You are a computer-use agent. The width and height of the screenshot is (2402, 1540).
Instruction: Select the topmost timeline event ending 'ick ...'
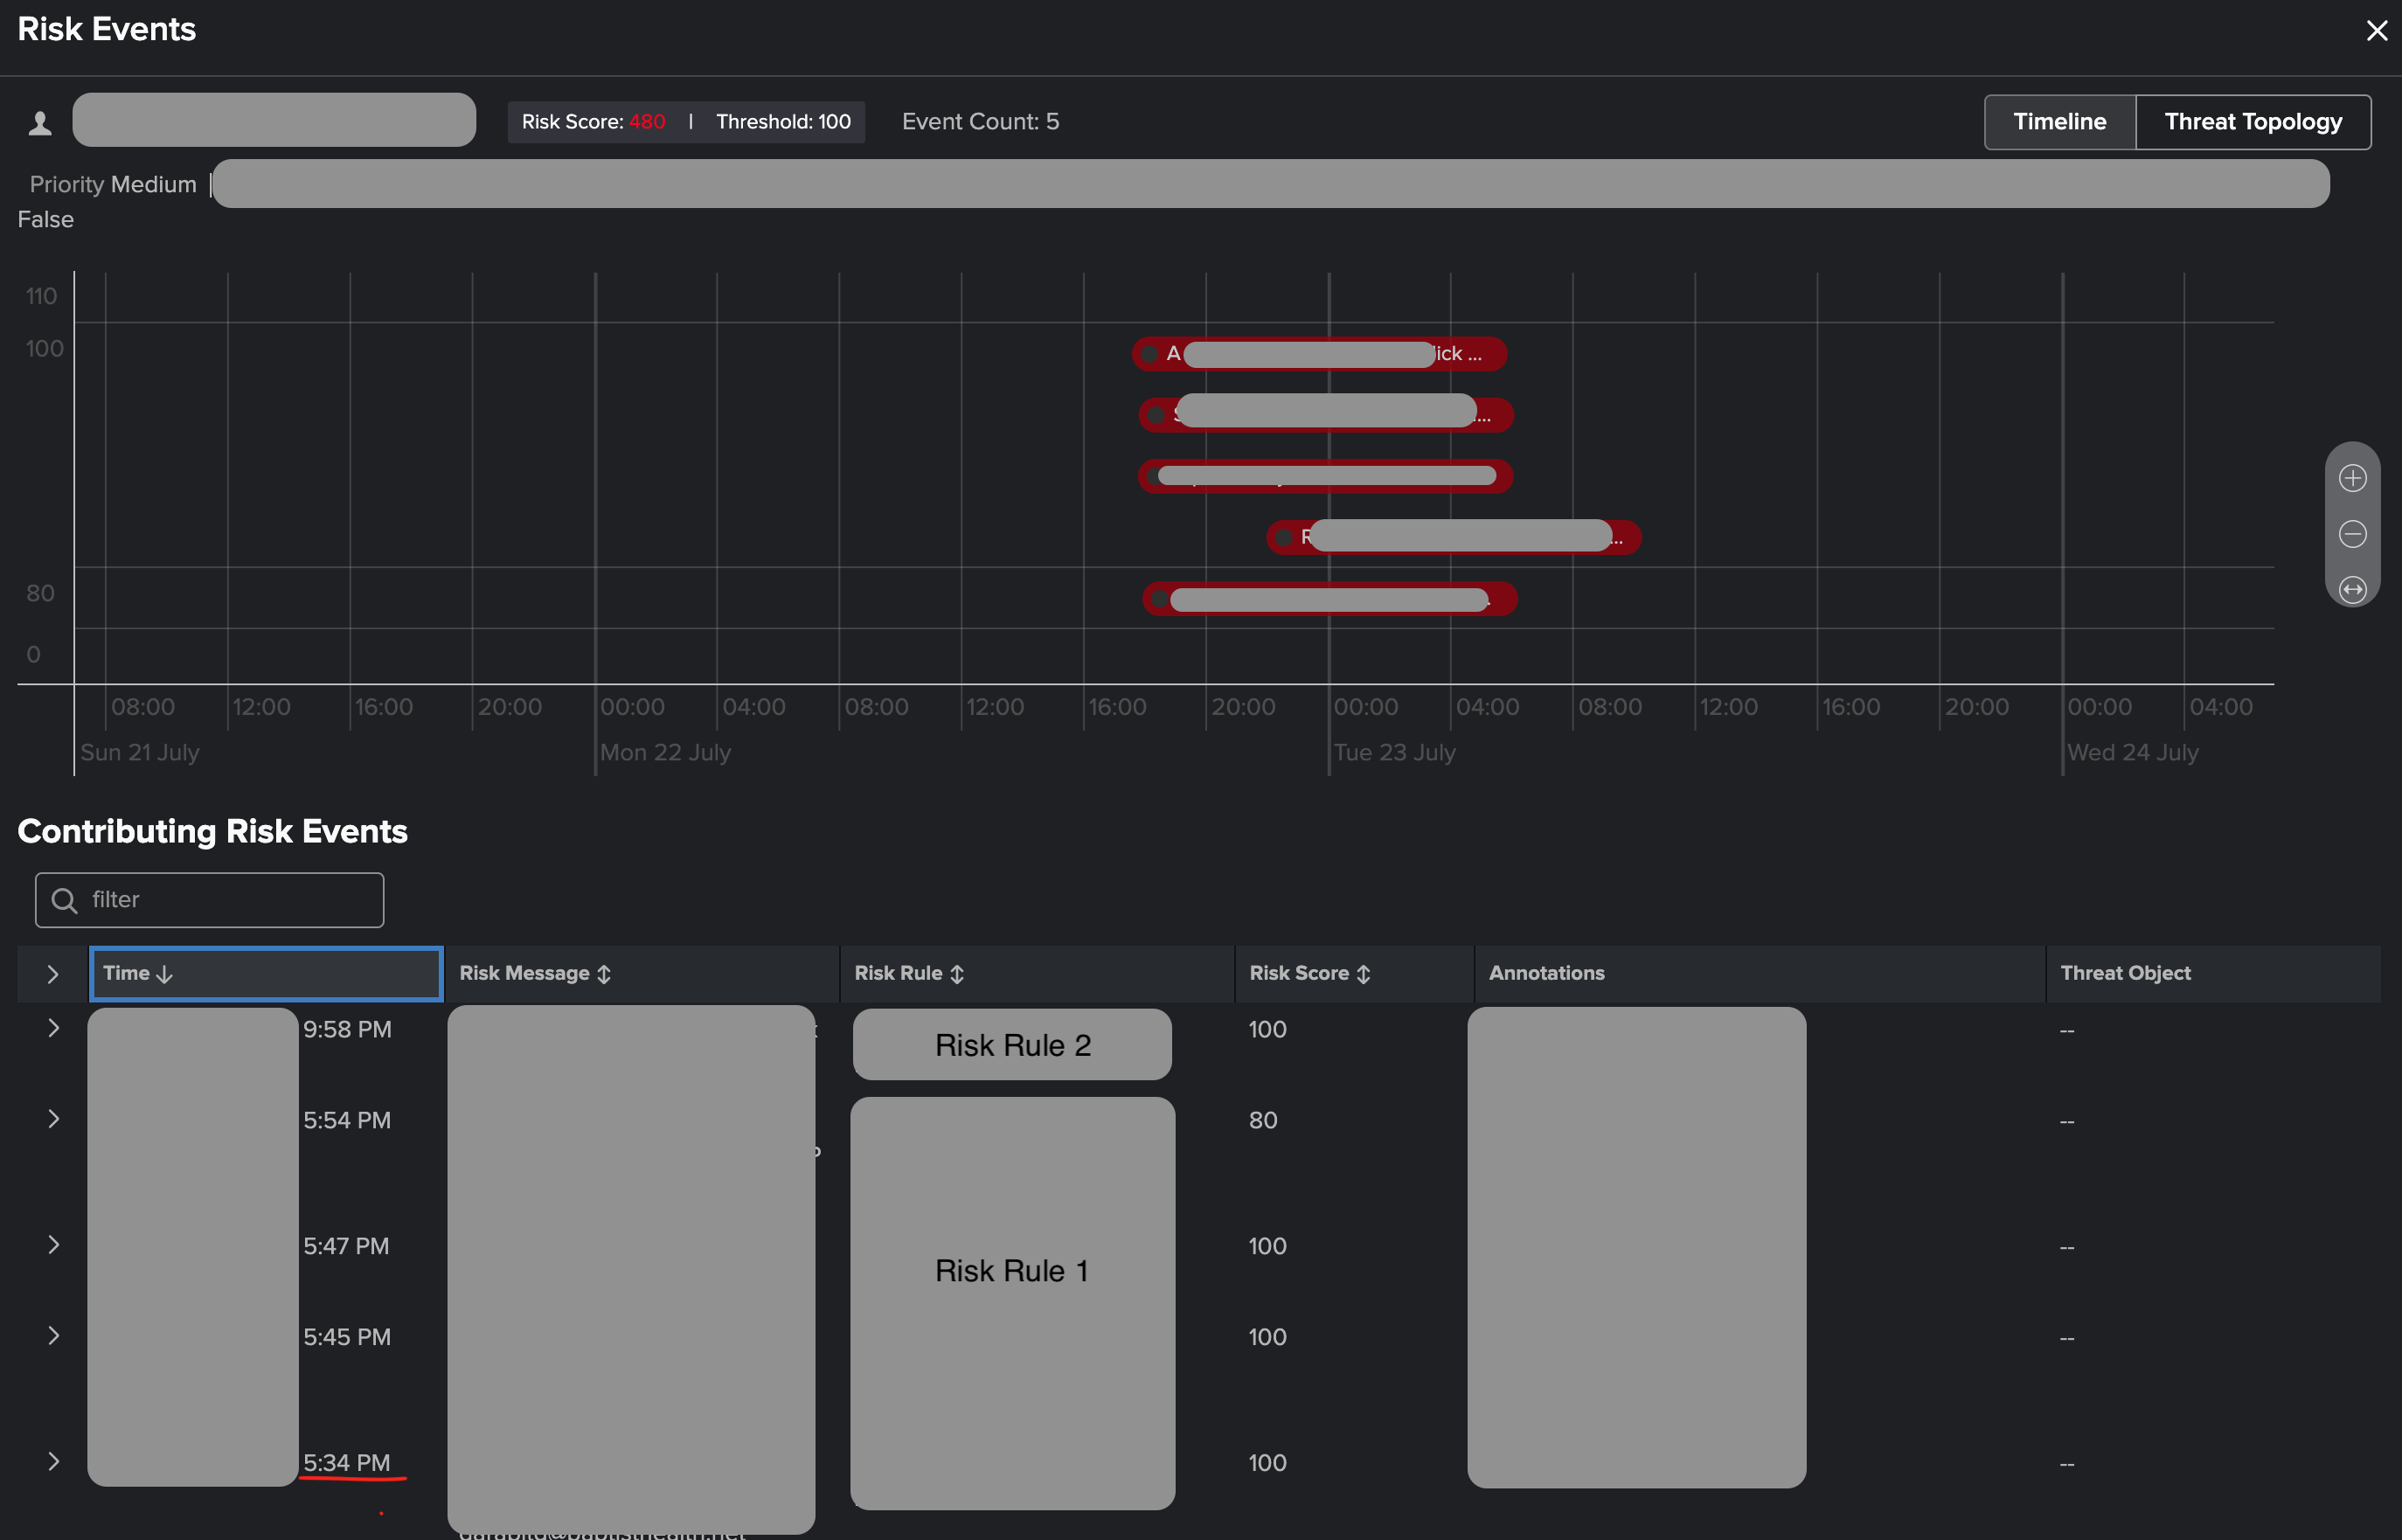(x=1319, y=354)
